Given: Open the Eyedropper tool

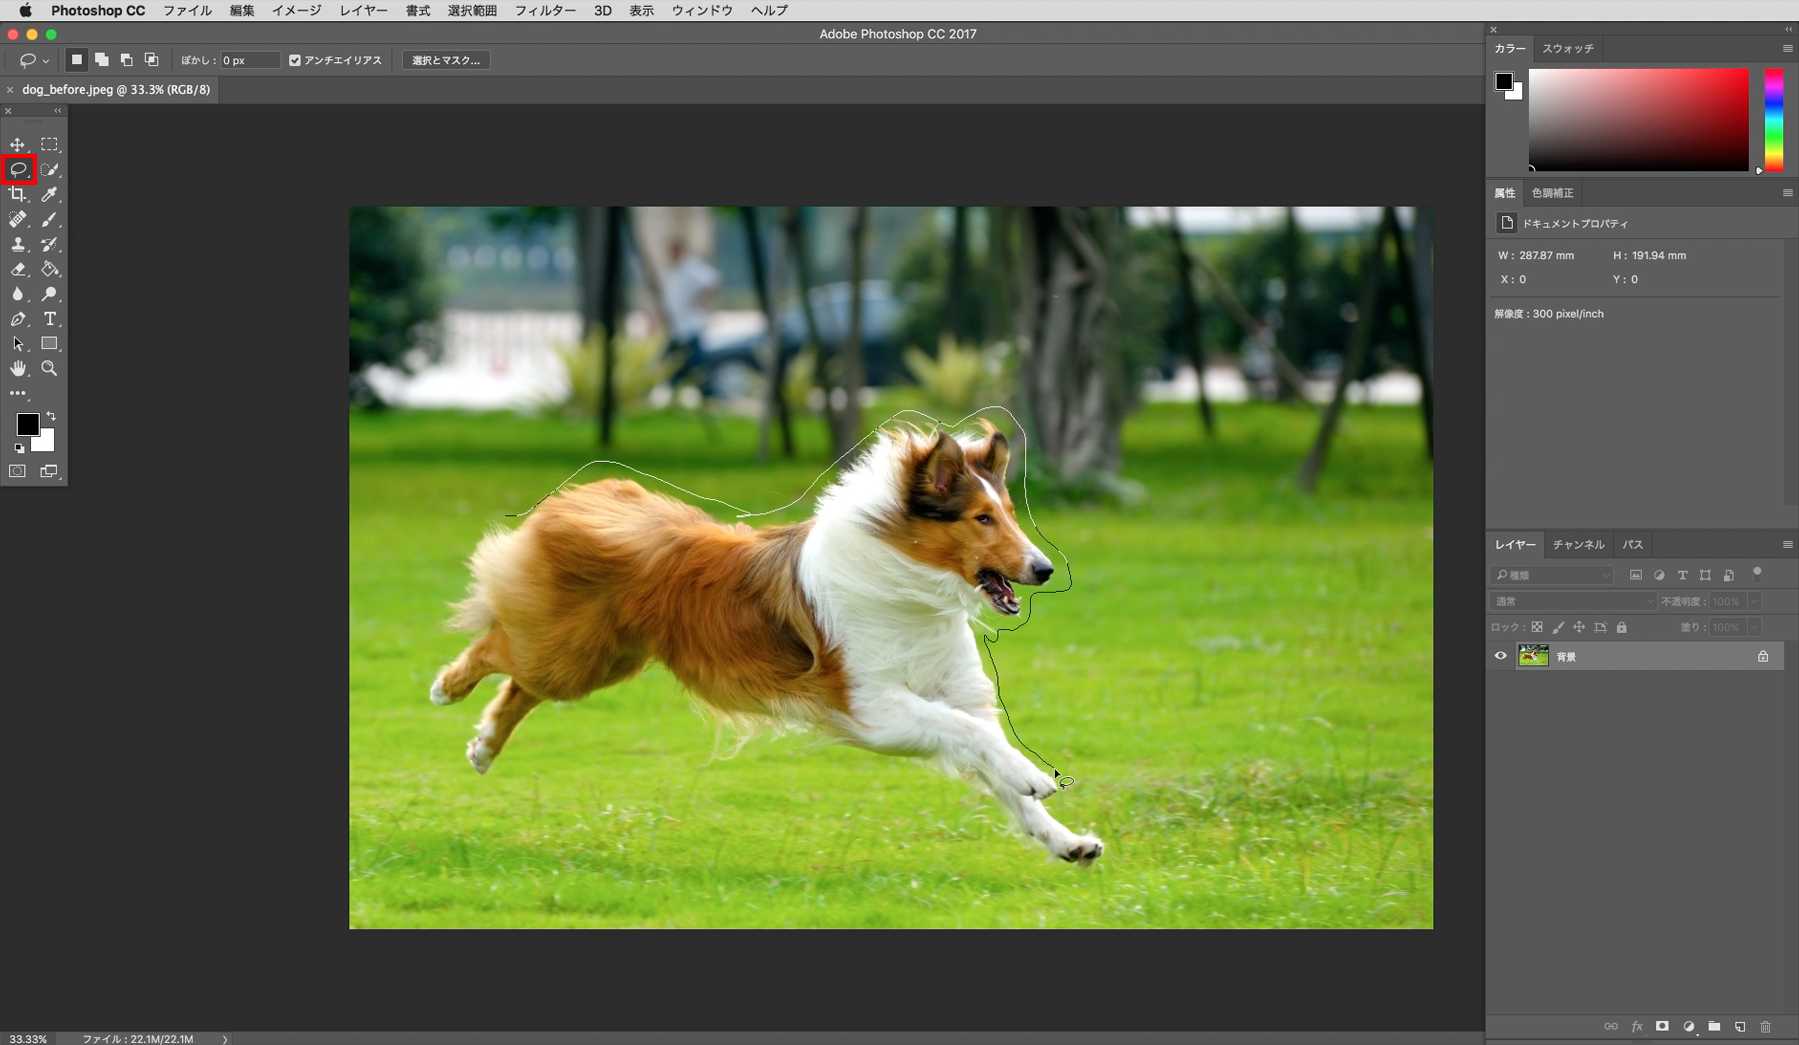Looking at the screenshot, I should click(49, 194).
